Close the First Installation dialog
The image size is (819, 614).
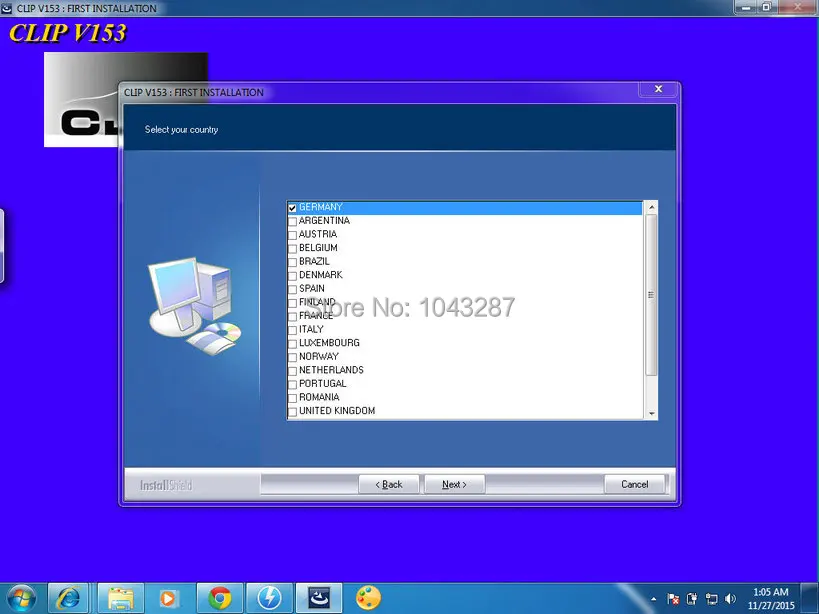(x=659, y=89)
